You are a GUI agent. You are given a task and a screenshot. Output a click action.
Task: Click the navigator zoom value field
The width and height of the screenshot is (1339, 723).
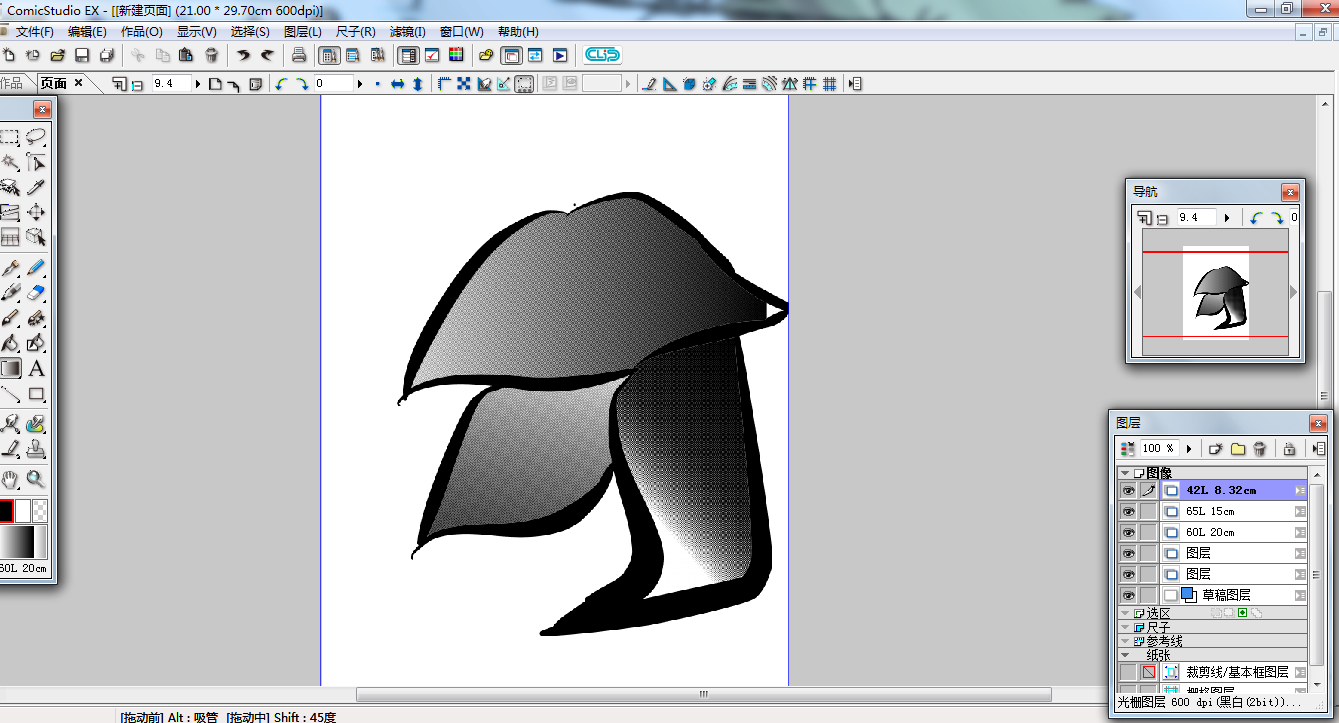(x=1196, y=217)
